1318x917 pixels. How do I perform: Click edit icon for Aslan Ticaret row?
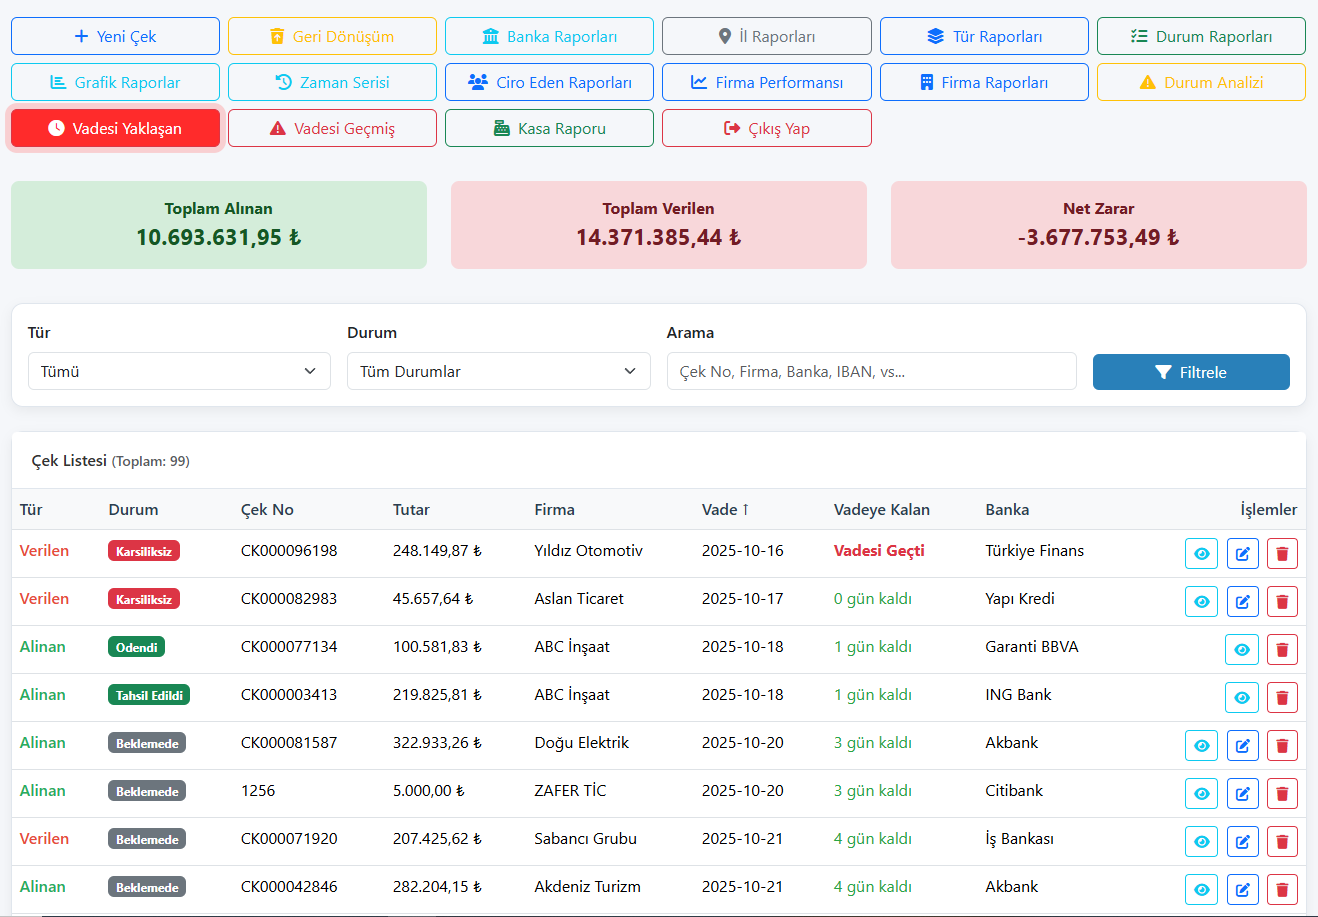coord(1242,601)
